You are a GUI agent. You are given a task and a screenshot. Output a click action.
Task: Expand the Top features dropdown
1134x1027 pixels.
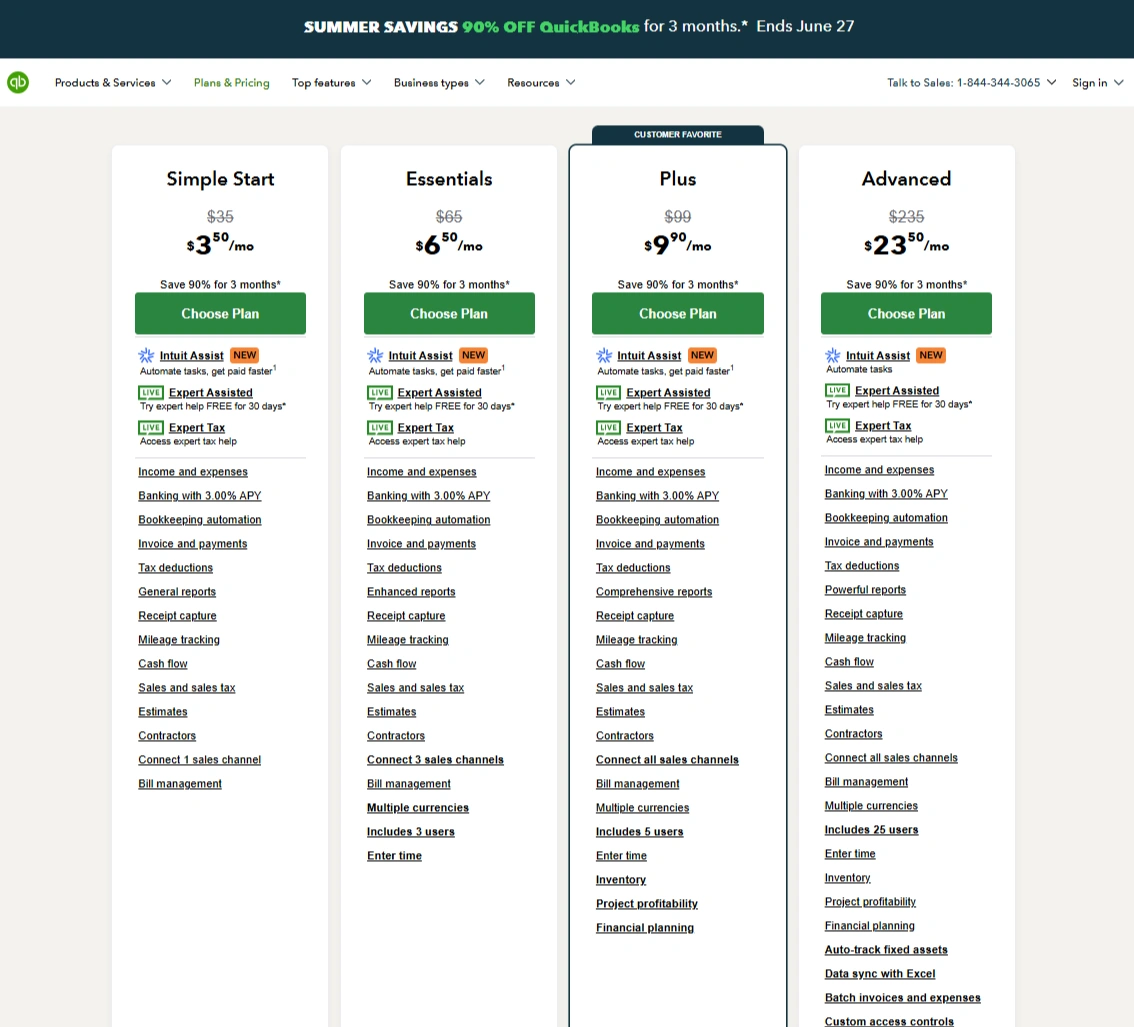coord(331,82)
